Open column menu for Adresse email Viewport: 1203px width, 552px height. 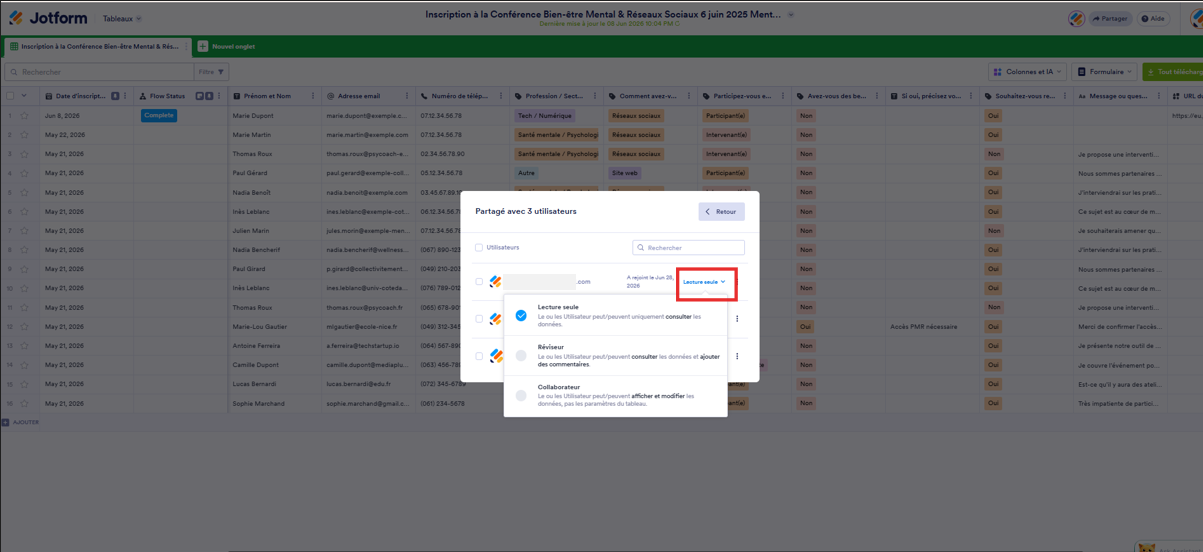(x=407, y=96)
